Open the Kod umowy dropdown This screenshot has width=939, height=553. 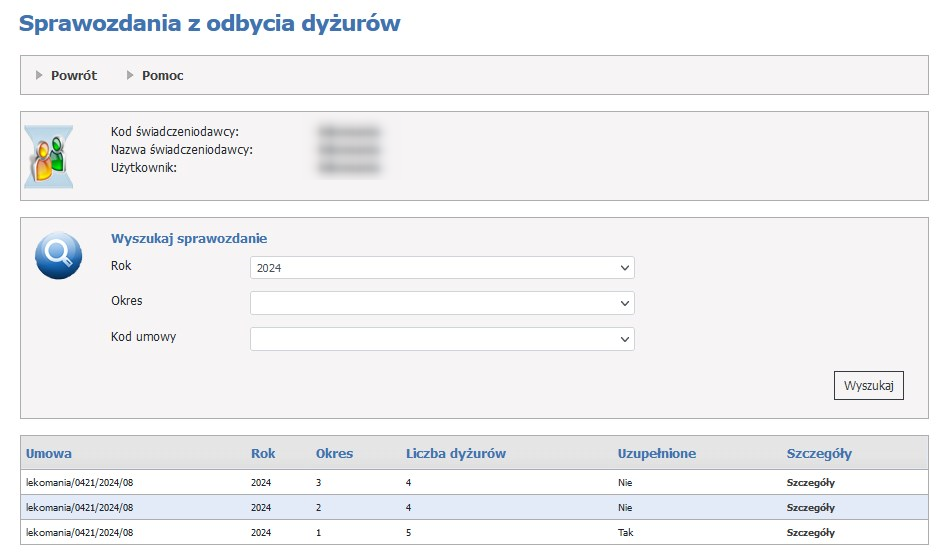point(441,339)
